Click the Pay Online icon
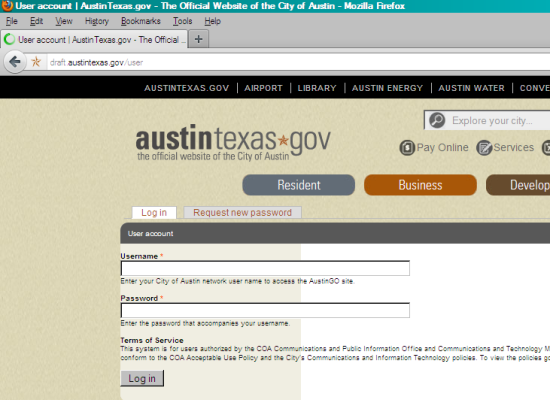Screen dimensions: 550x400 407,148
